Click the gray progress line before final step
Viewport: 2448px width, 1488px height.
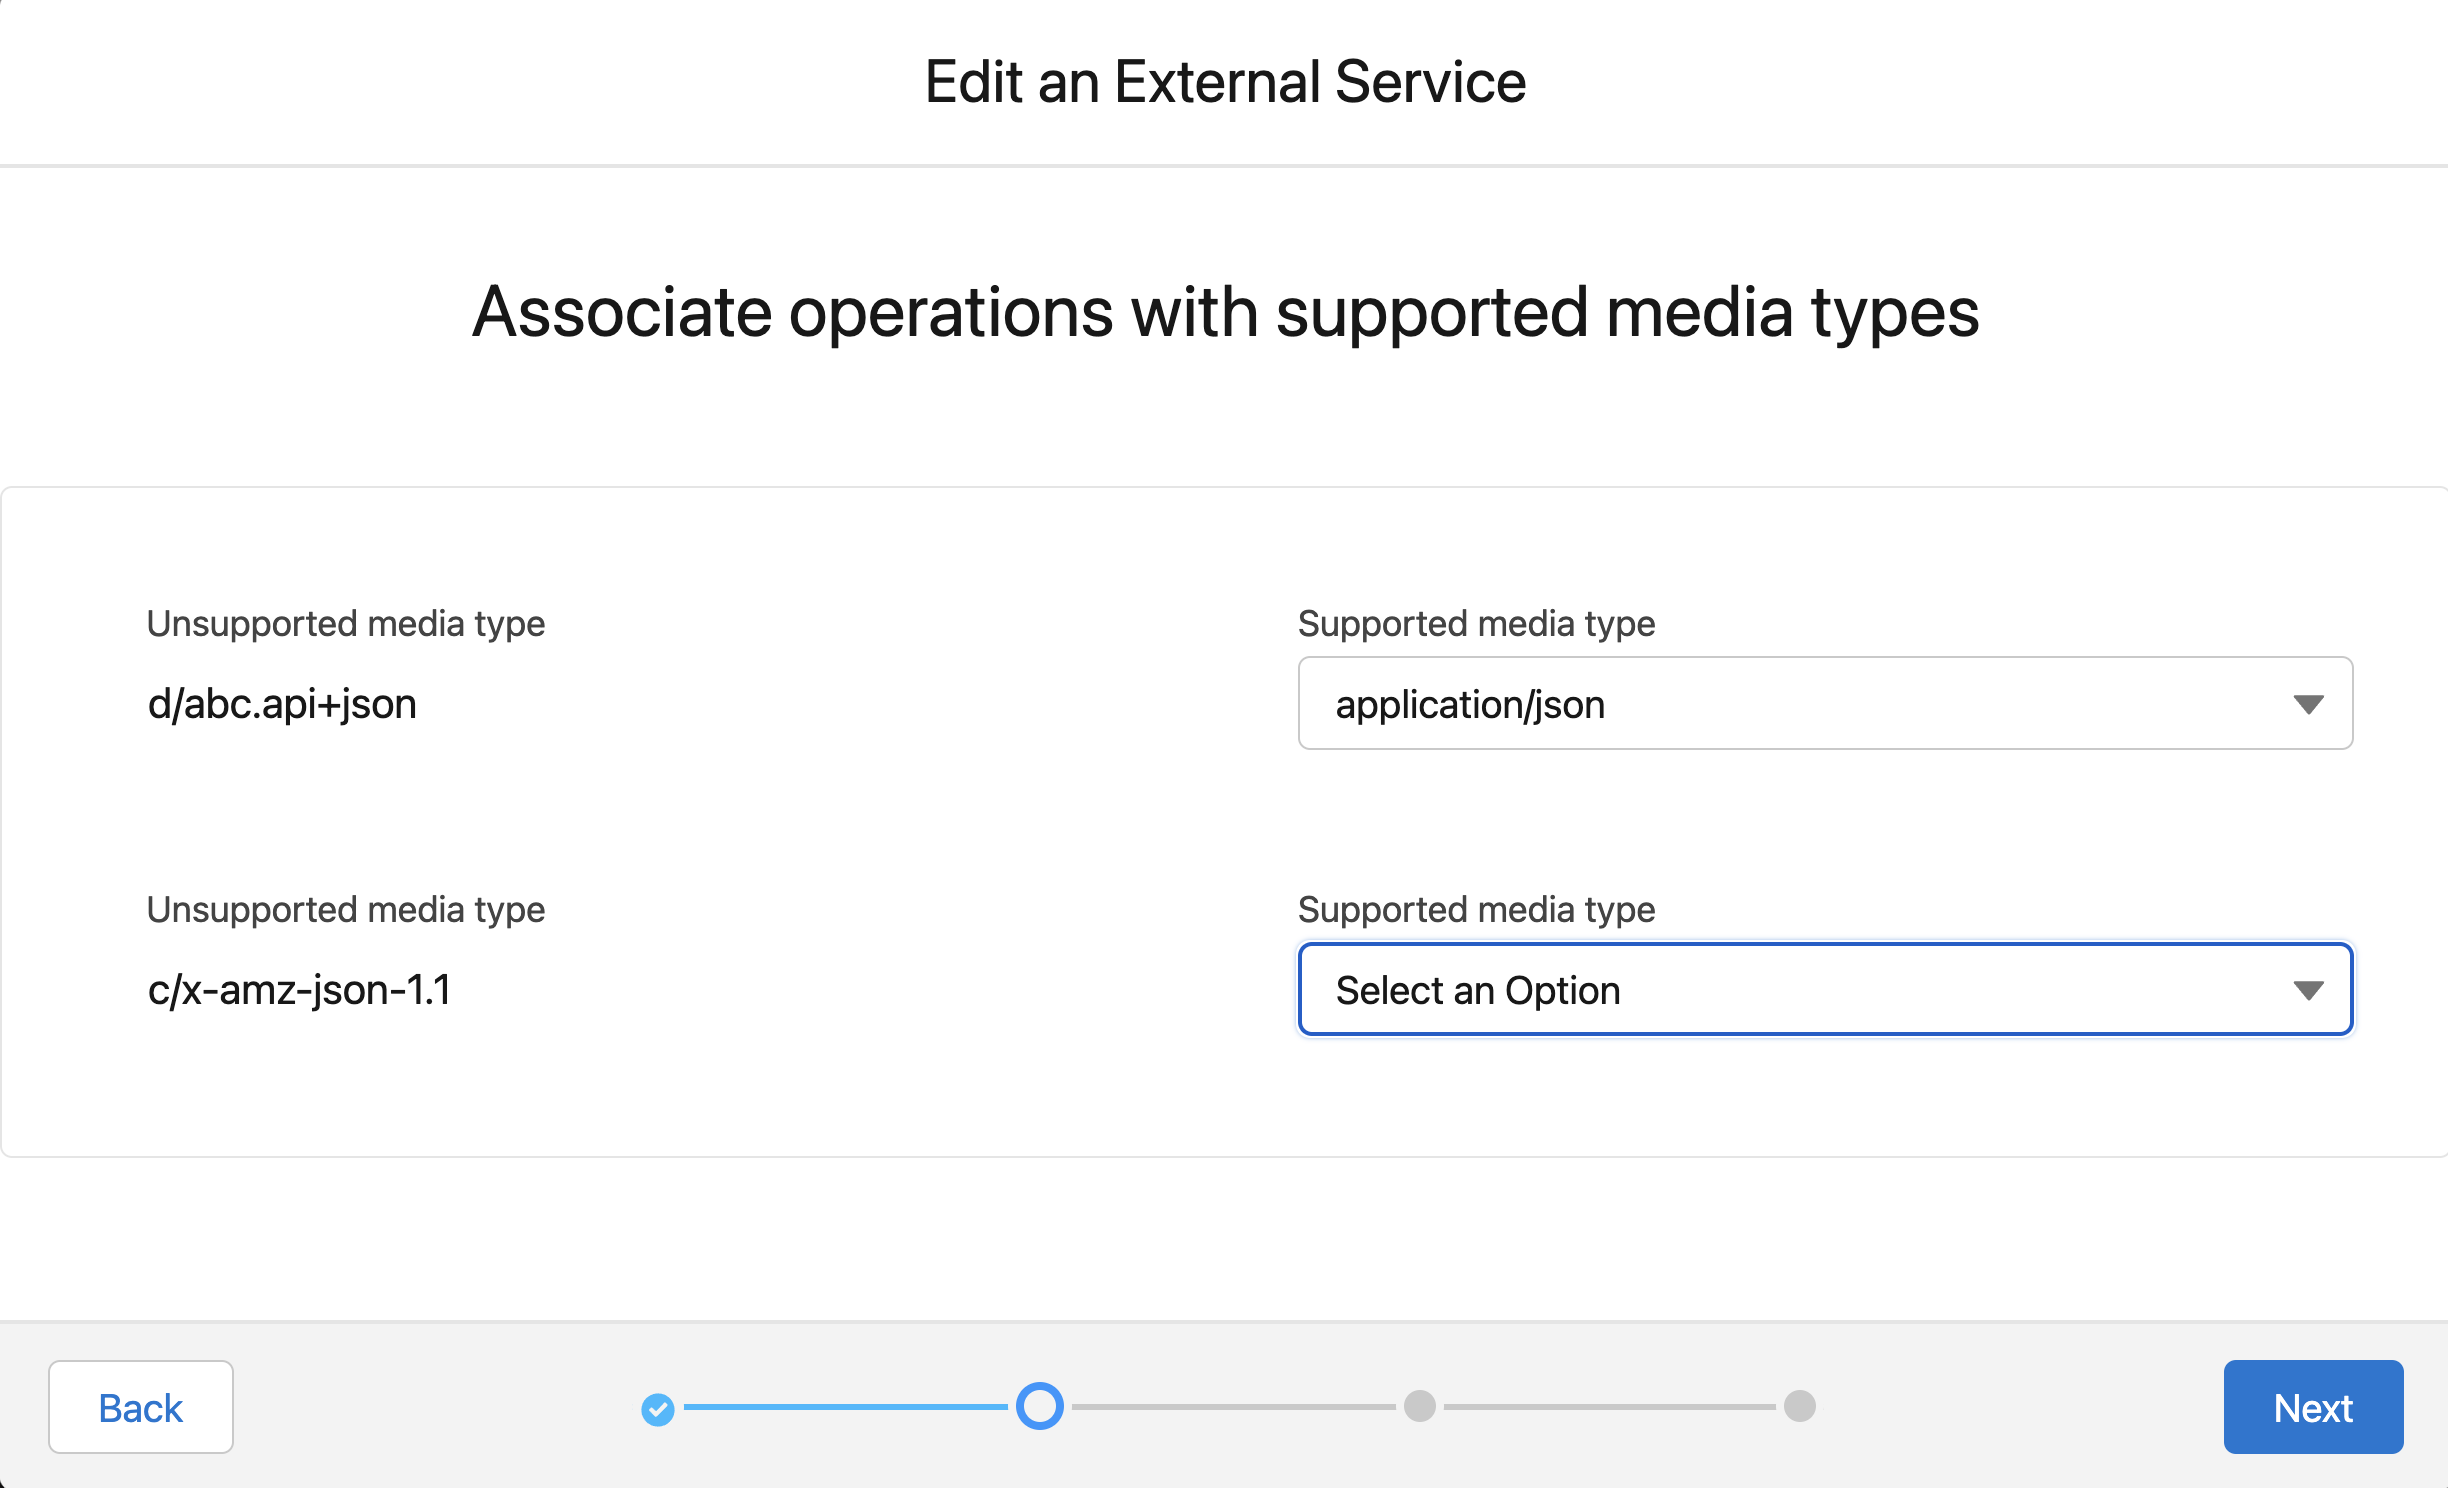(1608, 1407)
